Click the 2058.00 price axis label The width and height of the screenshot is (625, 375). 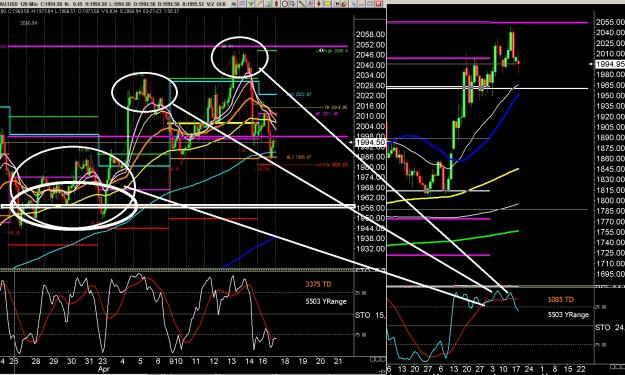point(370,35)
